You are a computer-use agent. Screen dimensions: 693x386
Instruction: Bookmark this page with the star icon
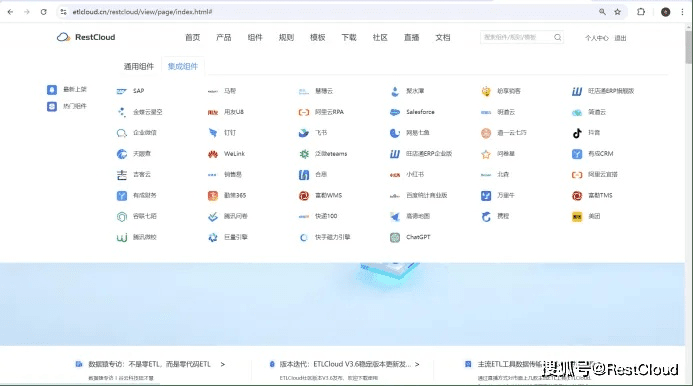[x=617, y=12]
